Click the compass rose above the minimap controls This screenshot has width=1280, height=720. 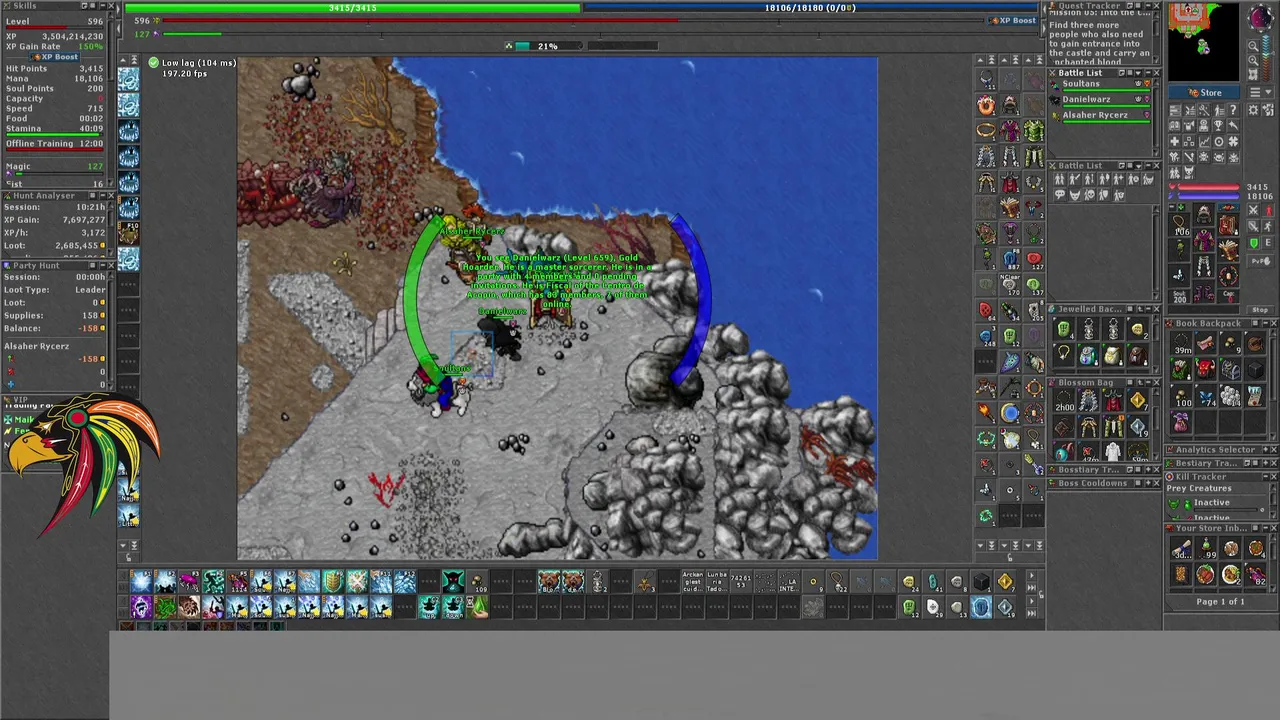pos(1259,18)
